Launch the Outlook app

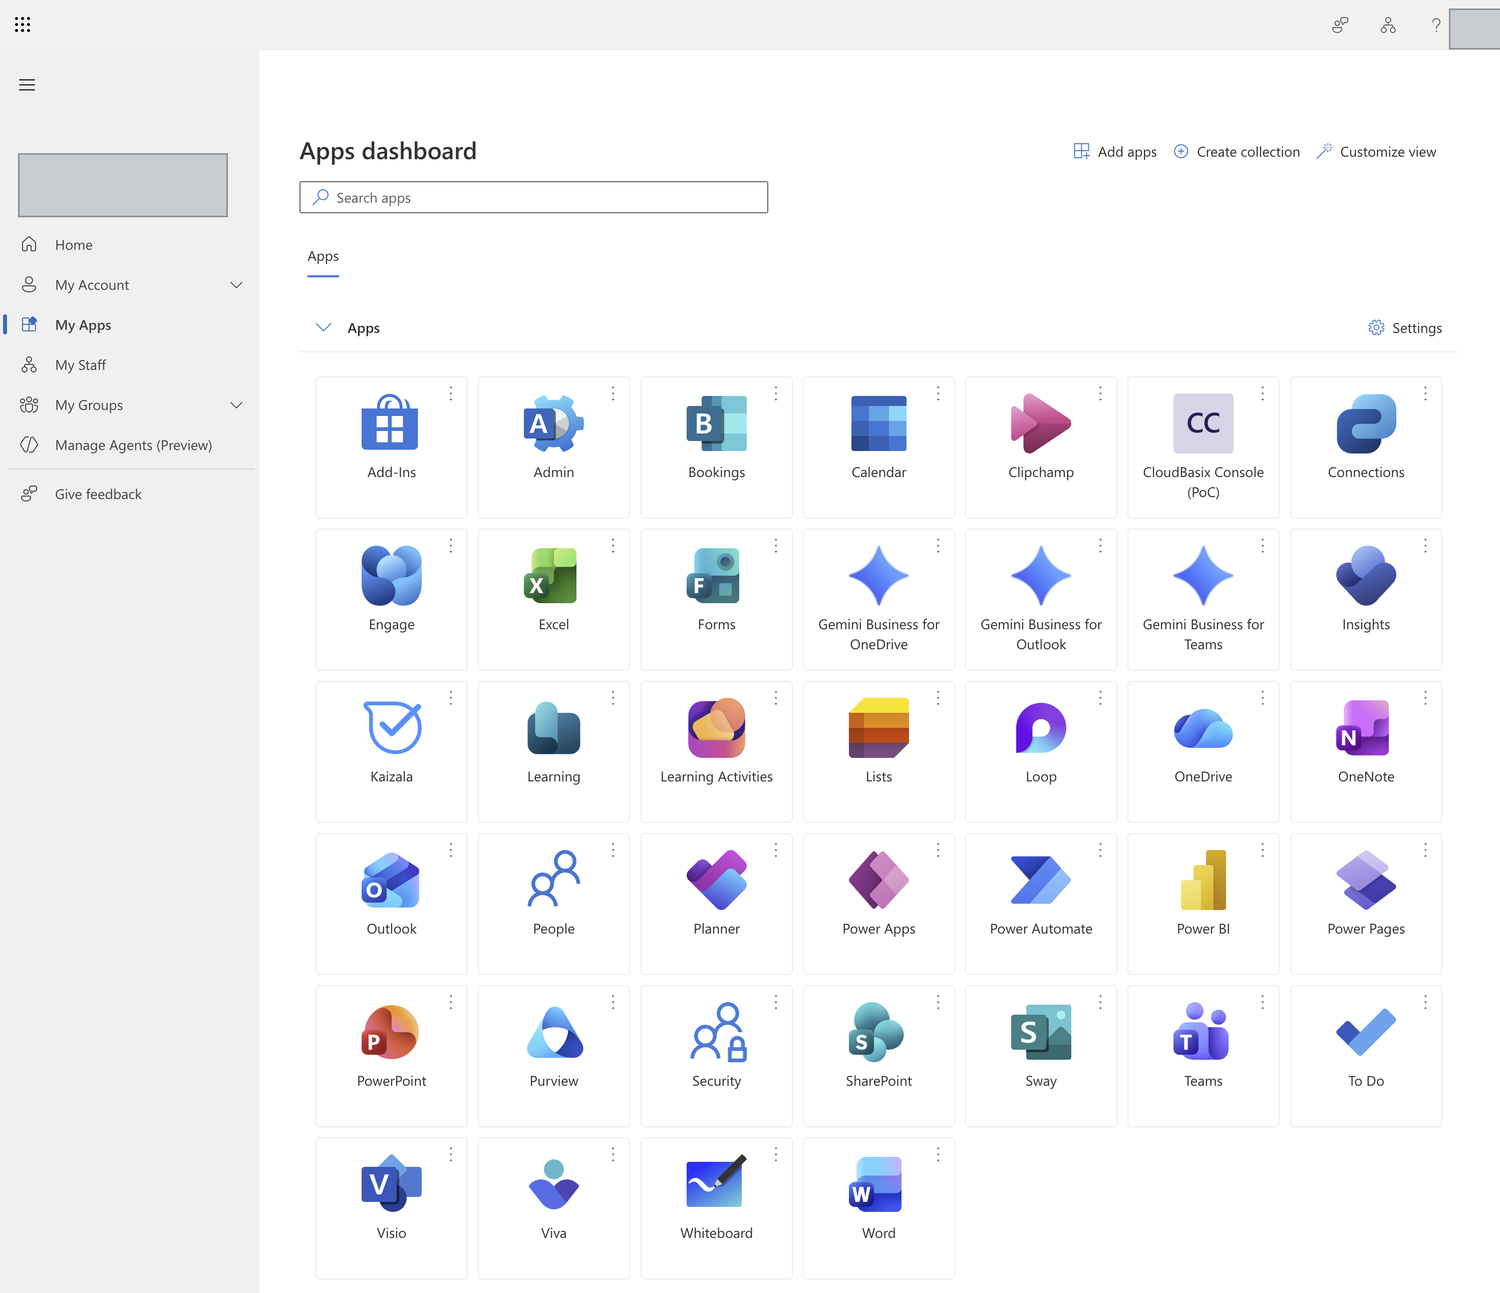[x=391, y=903]
